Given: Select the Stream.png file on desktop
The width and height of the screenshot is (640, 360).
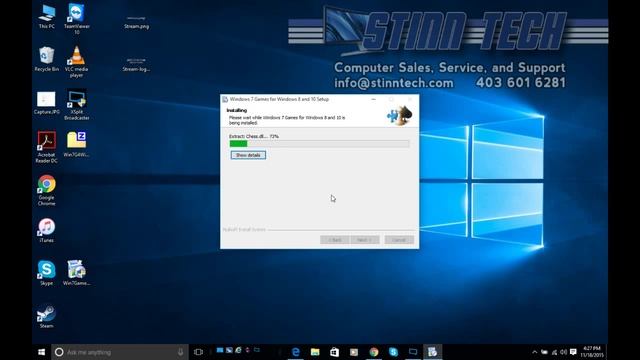Looking at the screenshot, I should point(136,22).
